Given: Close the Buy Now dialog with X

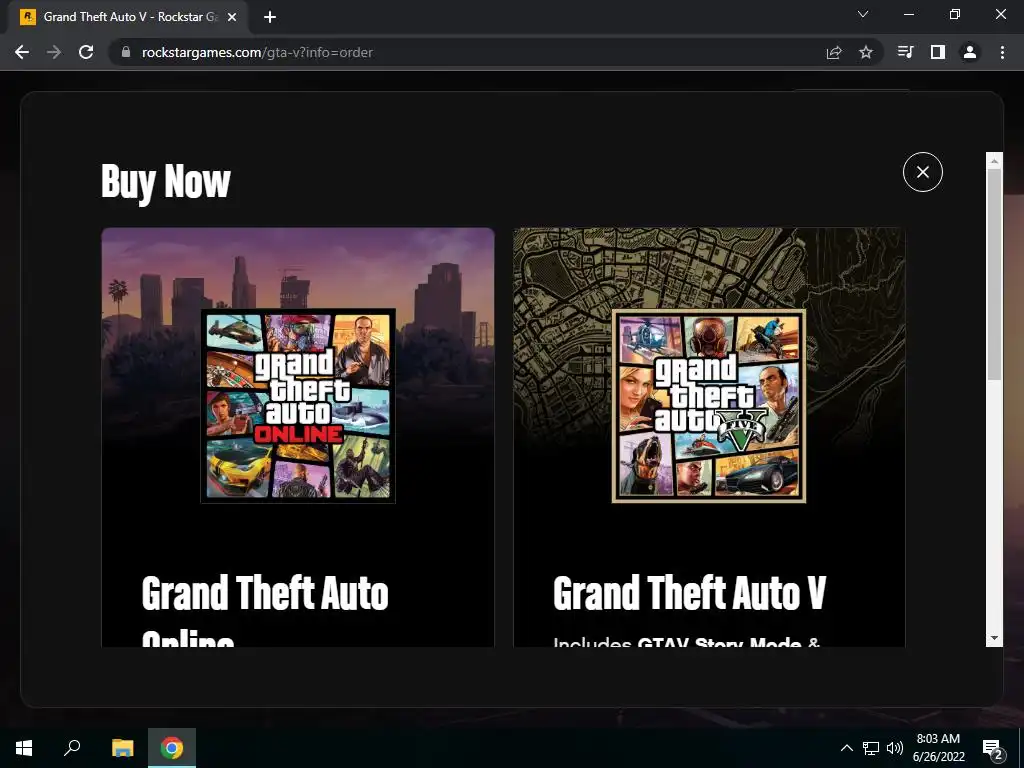Looking at the screenshot, I should point(922,172).
